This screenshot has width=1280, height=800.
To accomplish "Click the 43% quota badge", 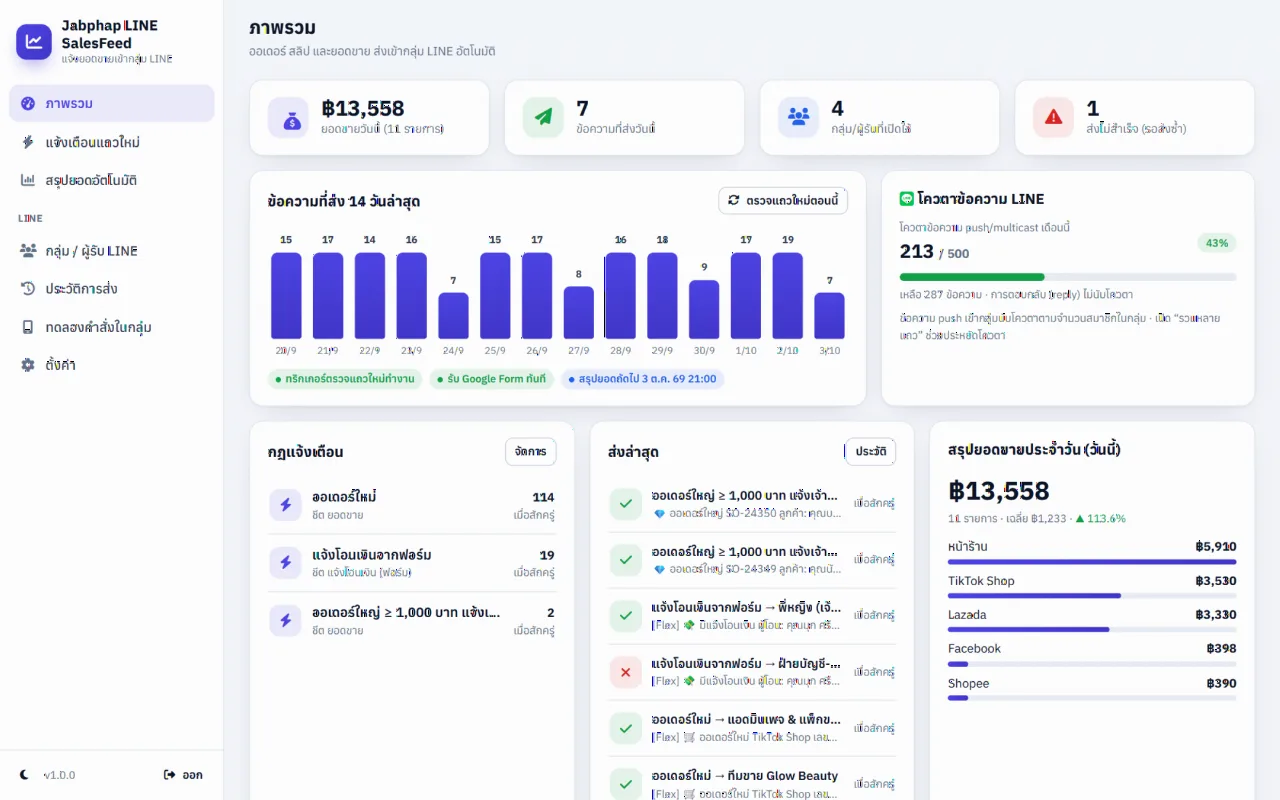I will (1217, 243).
